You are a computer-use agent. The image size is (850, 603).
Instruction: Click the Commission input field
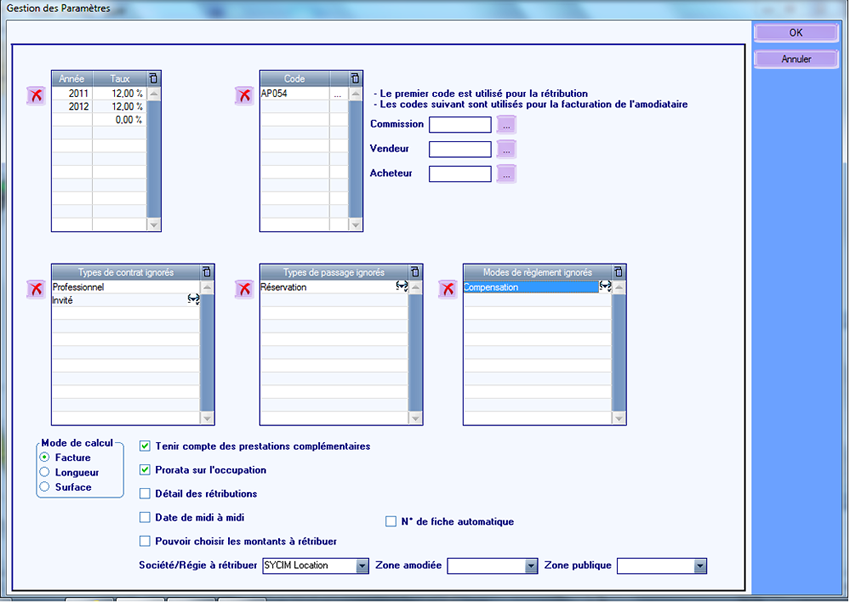coord(460,125)
